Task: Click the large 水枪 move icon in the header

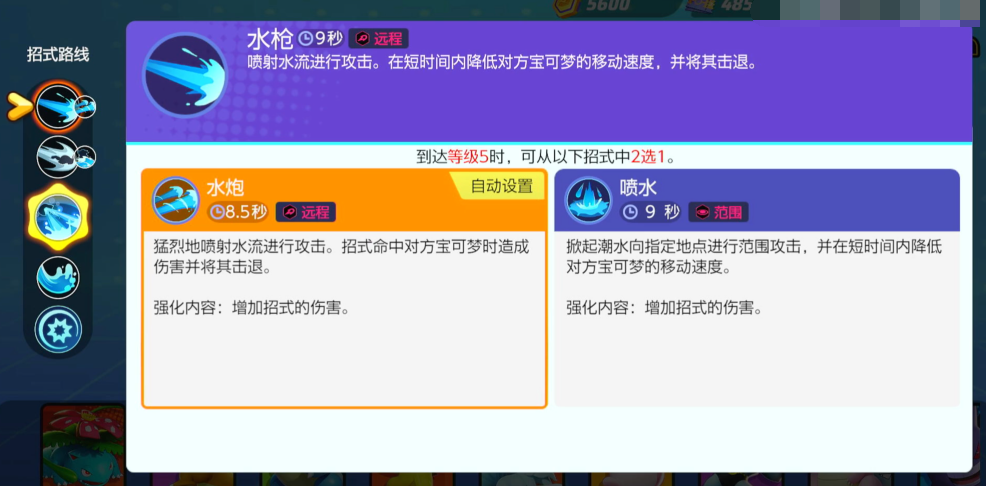Action: coord(184,76)
